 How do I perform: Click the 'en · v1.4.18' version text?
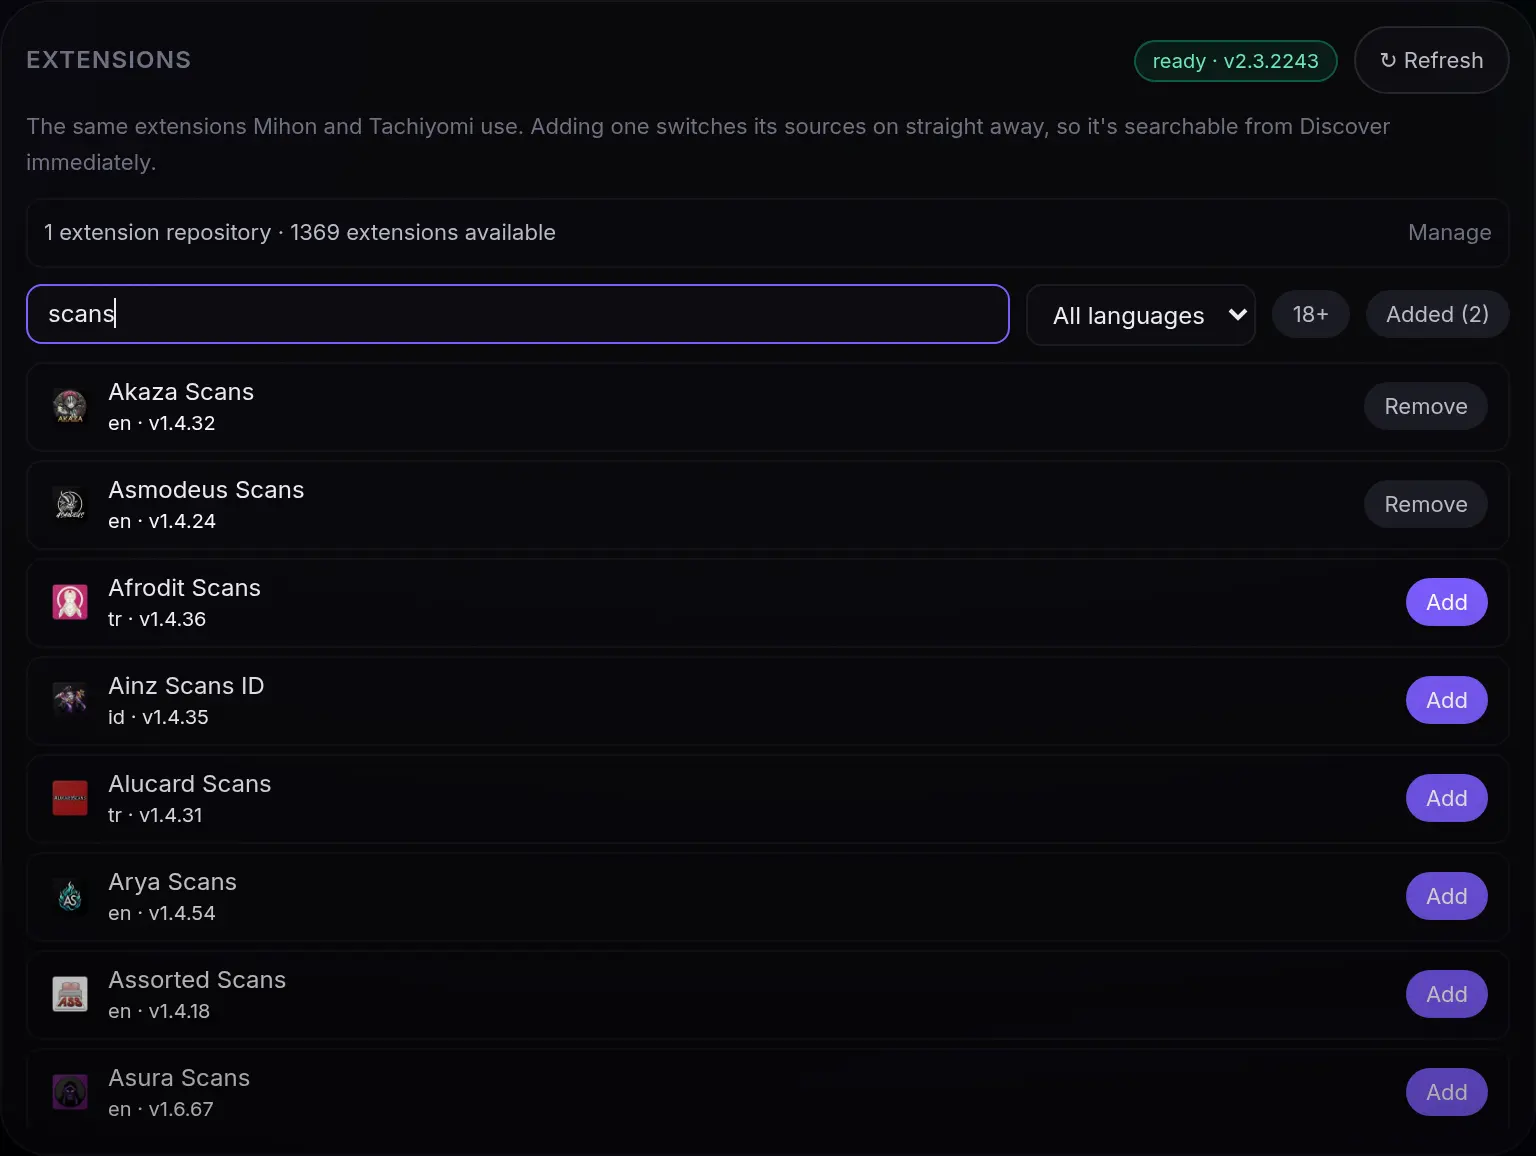coord(159,1011)
